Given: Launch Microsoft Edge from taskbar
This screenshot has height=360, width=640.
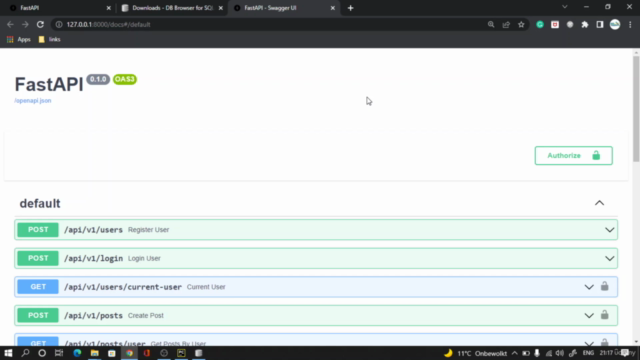Looking at the screenshot, I should 77,353.
